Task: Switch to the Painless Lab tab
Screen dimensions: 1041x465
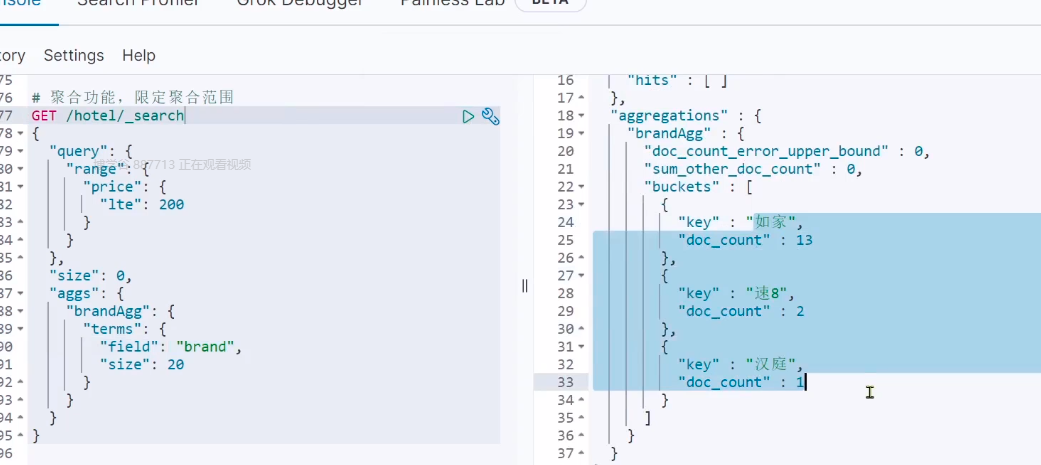Action: pos(452,3)
